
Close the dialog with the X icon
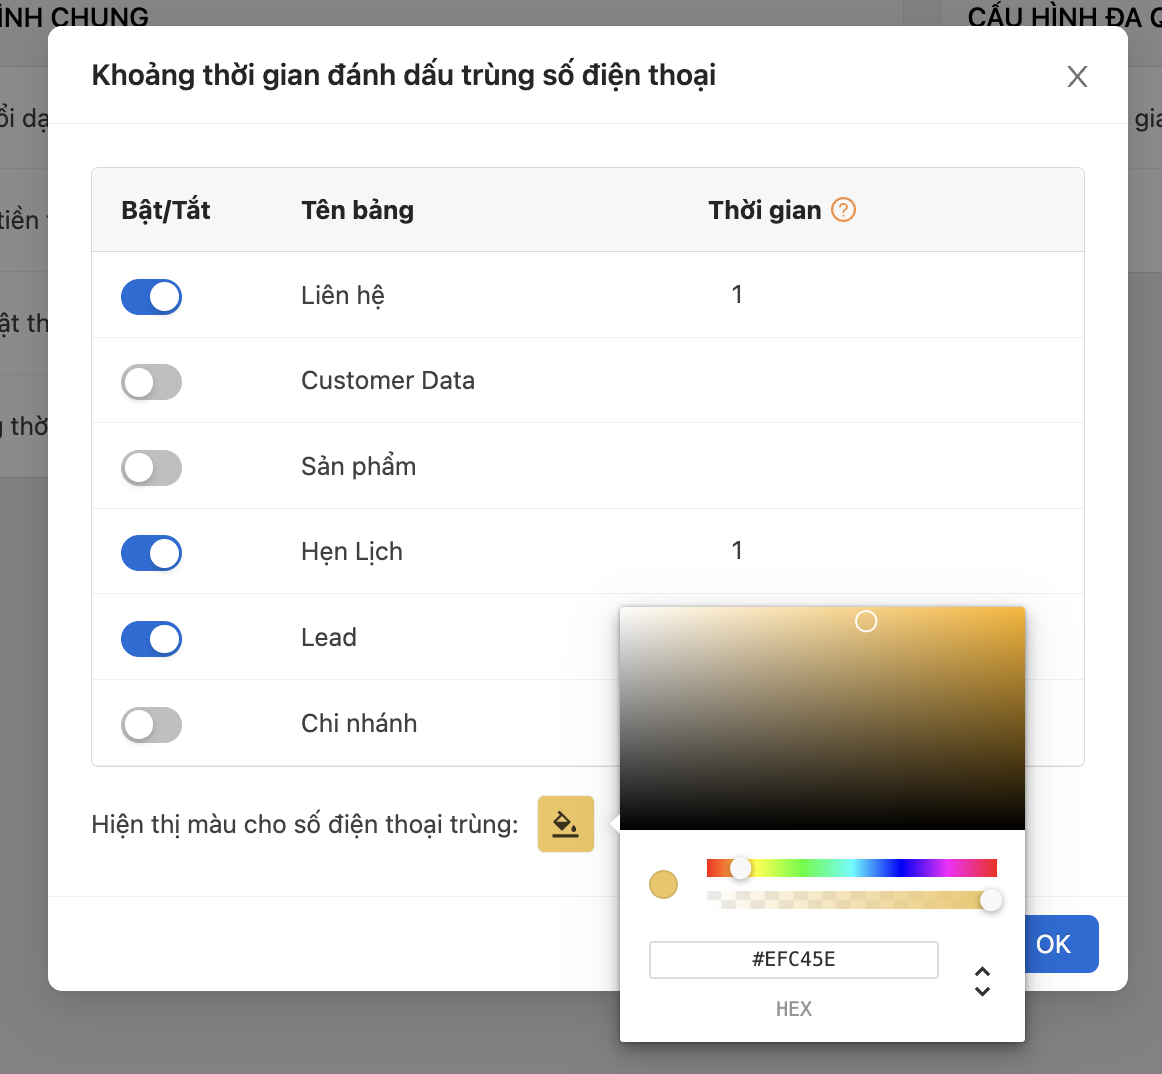[x=1077, y=76]
